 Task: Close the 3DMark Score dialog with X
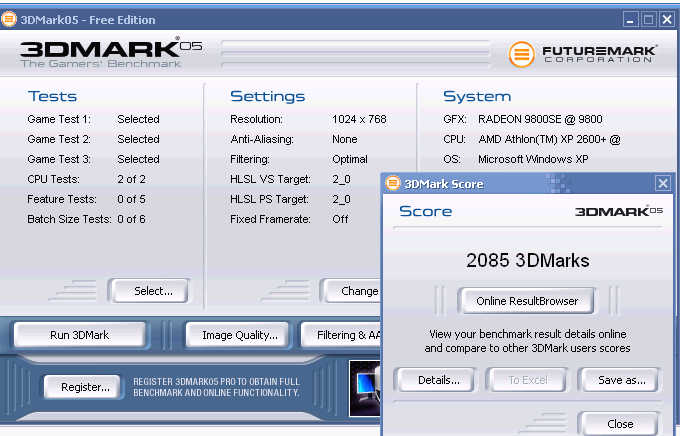point(663,184)
